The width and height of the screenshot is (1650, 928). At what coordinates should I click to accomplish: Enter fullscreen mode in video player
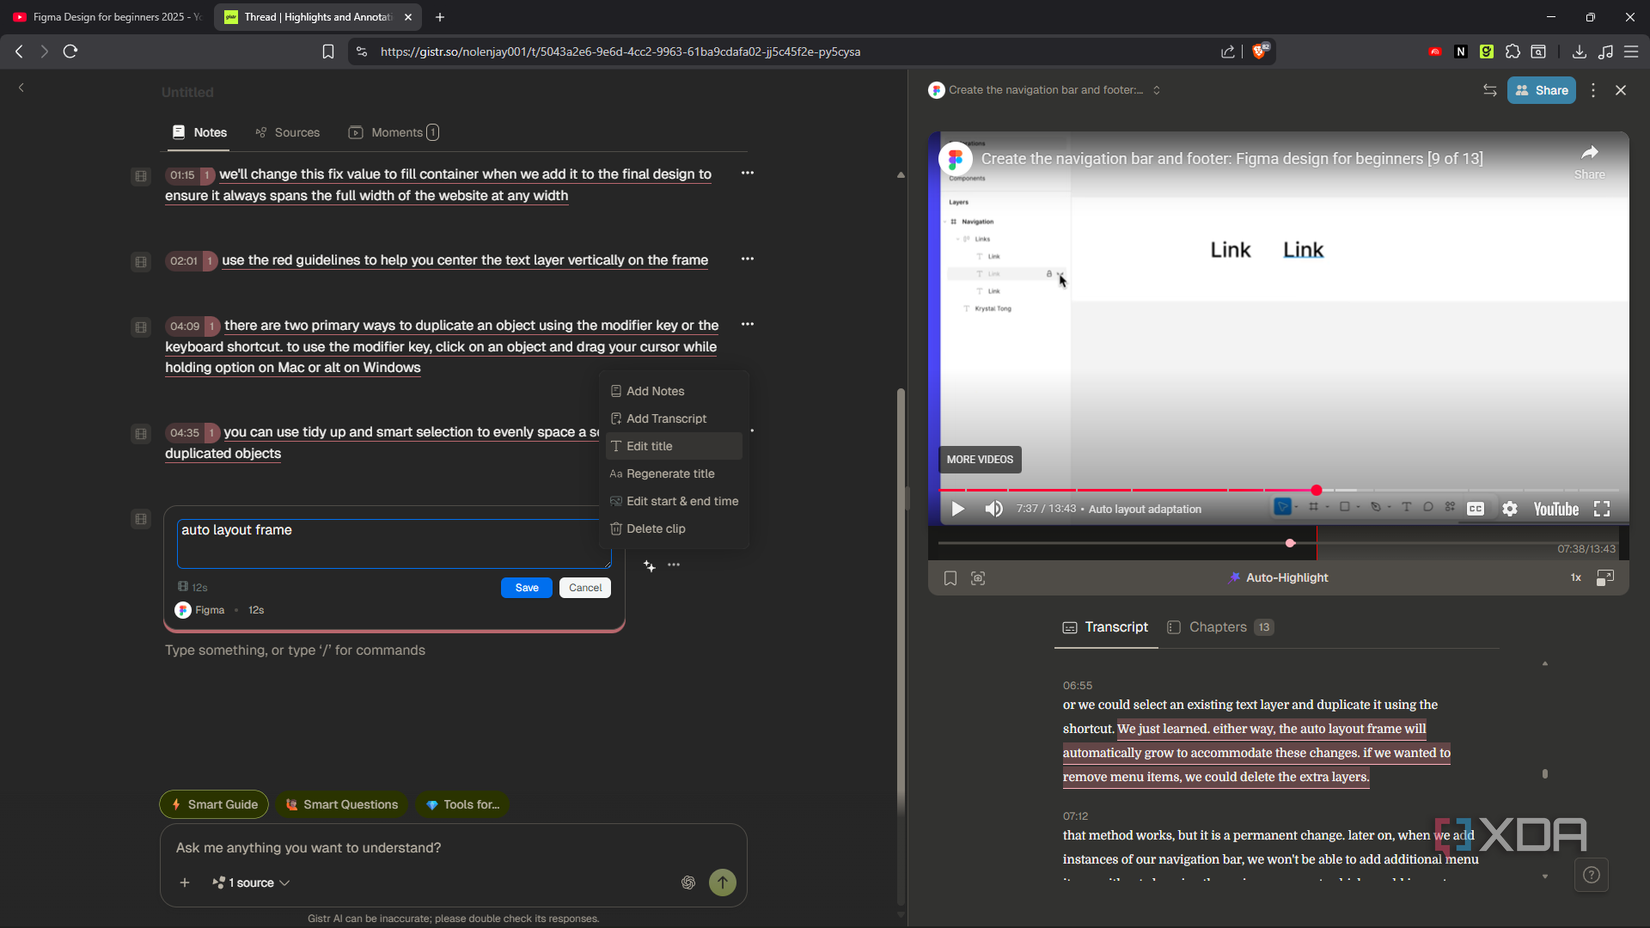click(x=1601, y=509)
